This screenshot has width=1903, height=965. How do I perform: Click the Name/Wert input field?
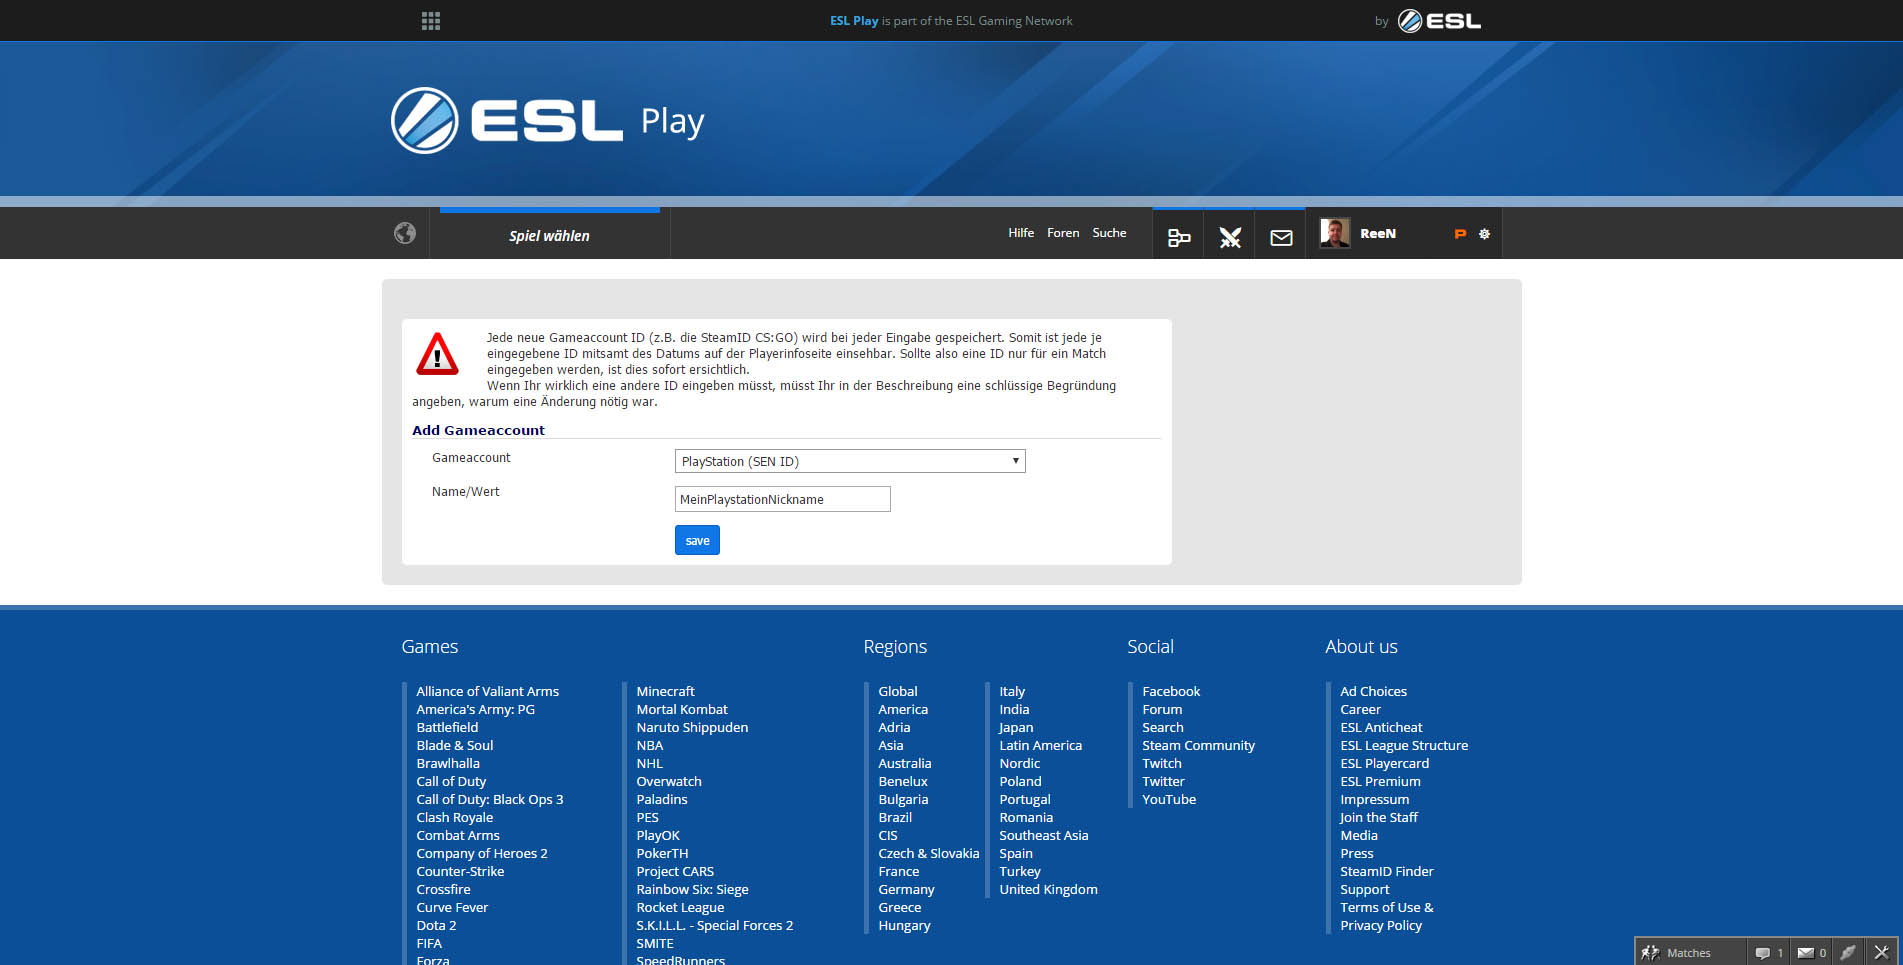[x=782, y=499]
